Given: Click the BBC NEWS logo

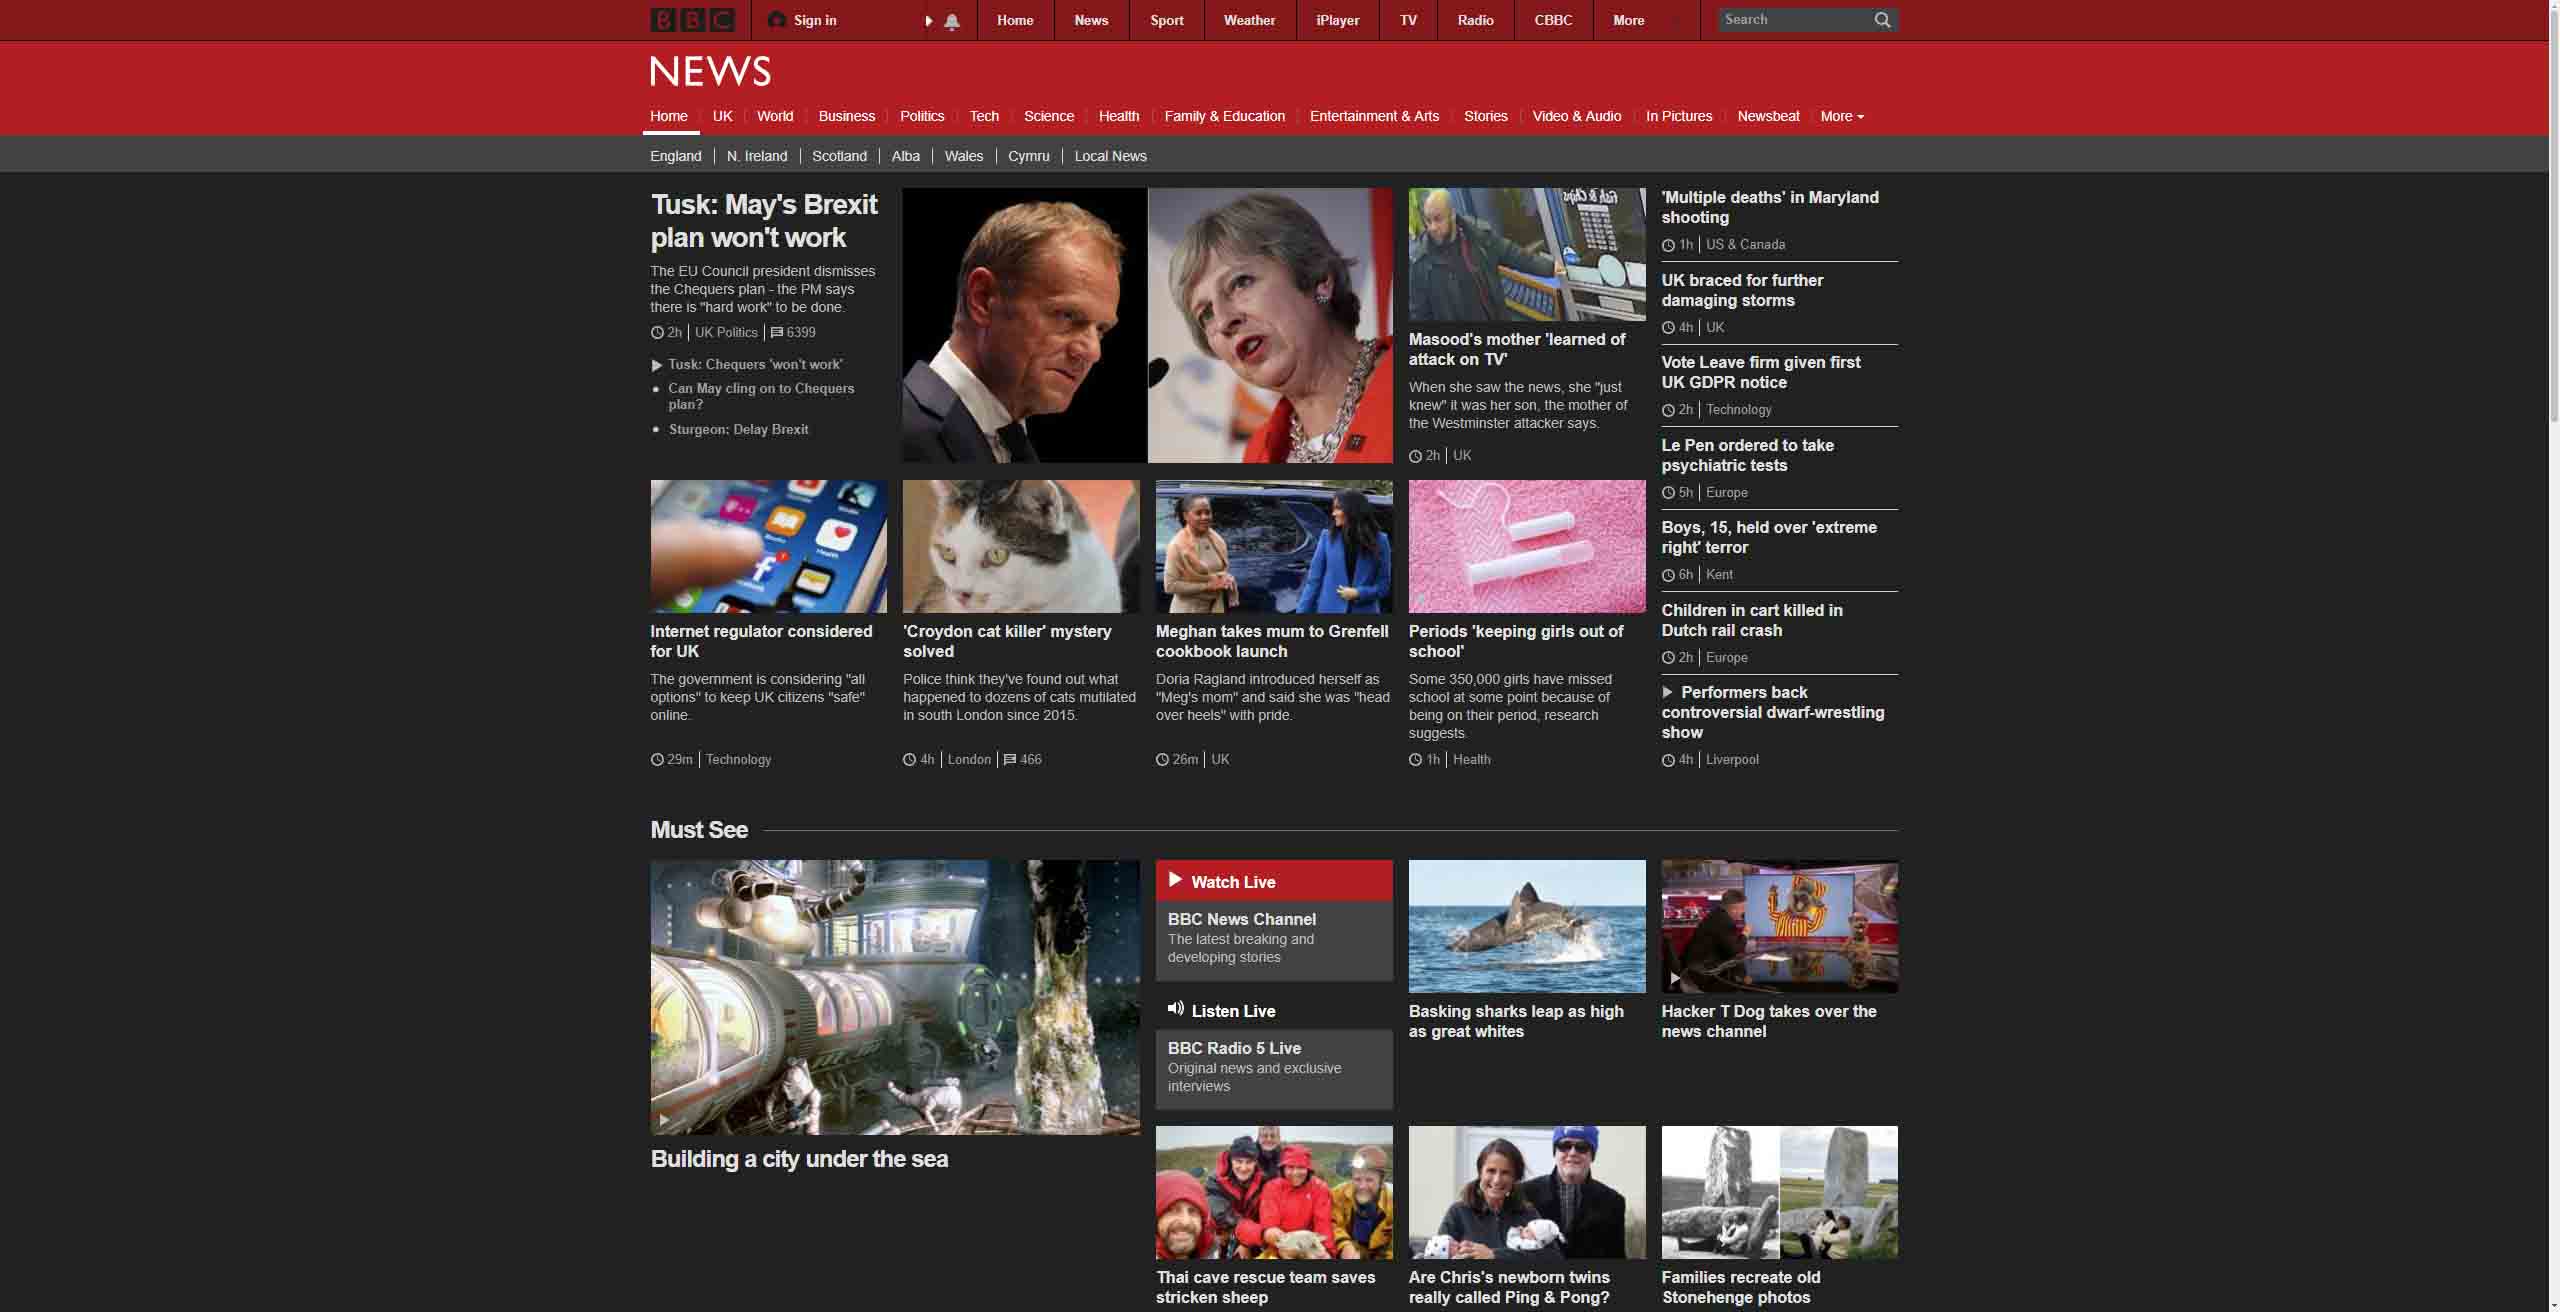Looking at the screenshot, I should click(710, 71).
